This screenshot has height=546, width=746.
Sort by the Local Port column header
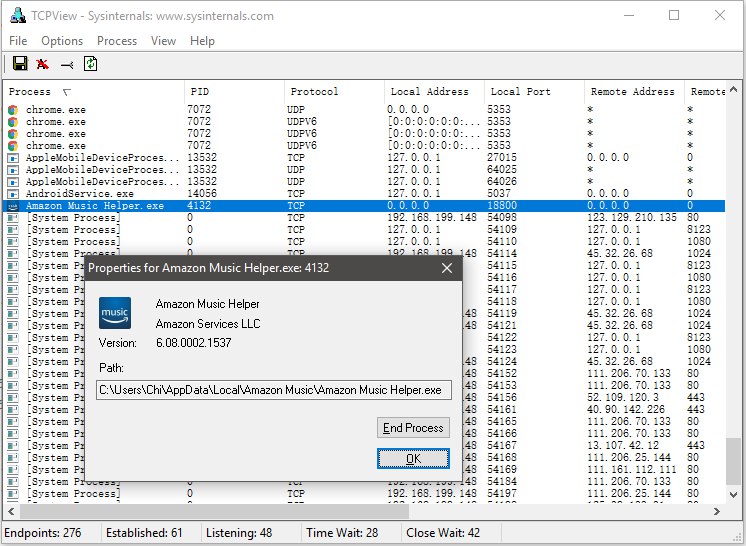(x=534, y=92)
